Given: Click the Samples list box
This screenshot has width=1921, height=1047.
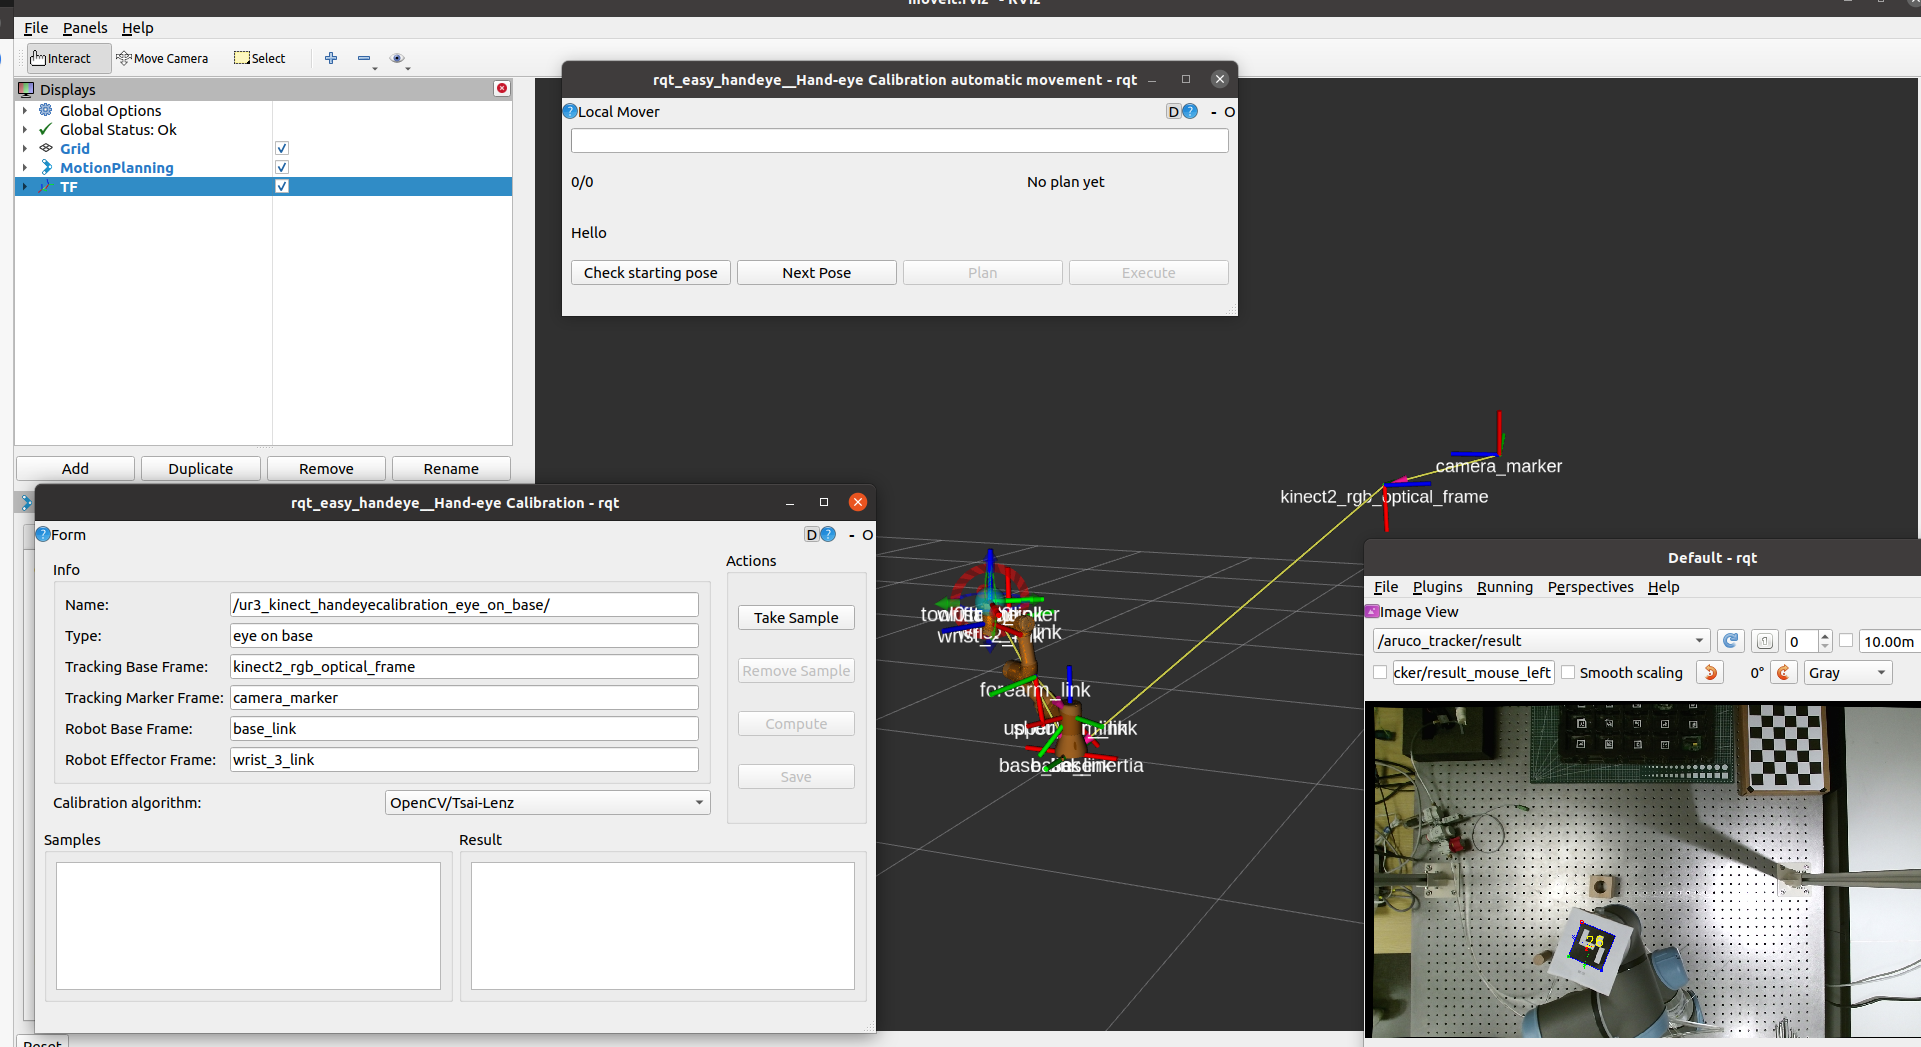Looking at the screenshot, I should coord(248,926).
